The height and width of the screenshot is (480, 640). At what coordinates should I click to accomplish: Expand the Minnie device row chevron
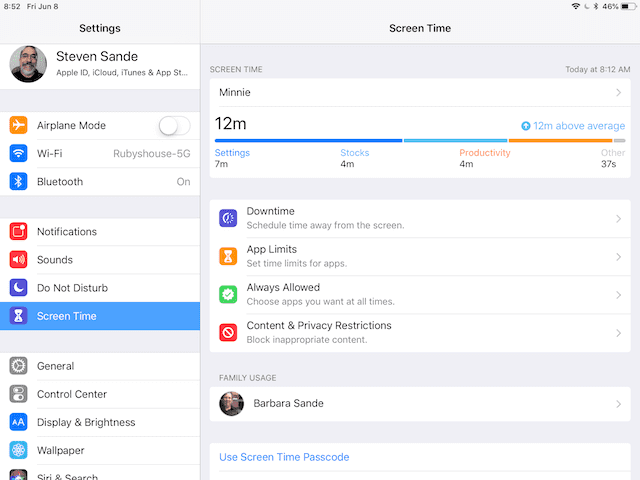[x=619, y=93]
